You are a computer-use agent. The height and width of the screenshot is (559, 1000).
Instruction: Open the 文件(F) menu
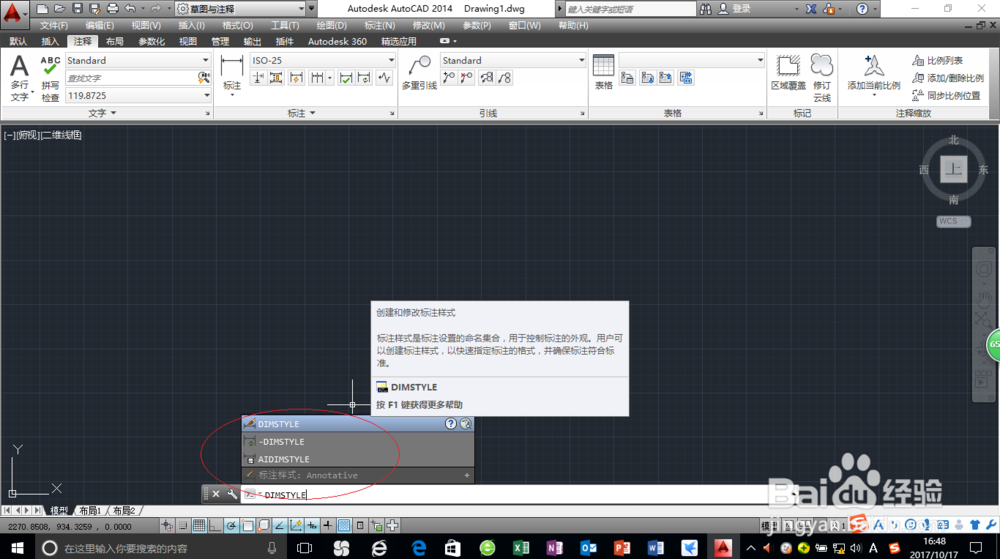54,25
